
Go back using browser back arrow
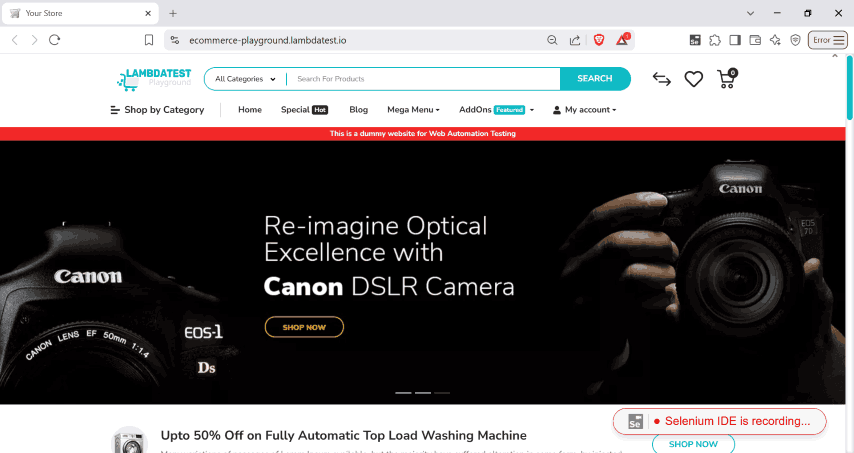pyautogui.click(x=15, y=40)
